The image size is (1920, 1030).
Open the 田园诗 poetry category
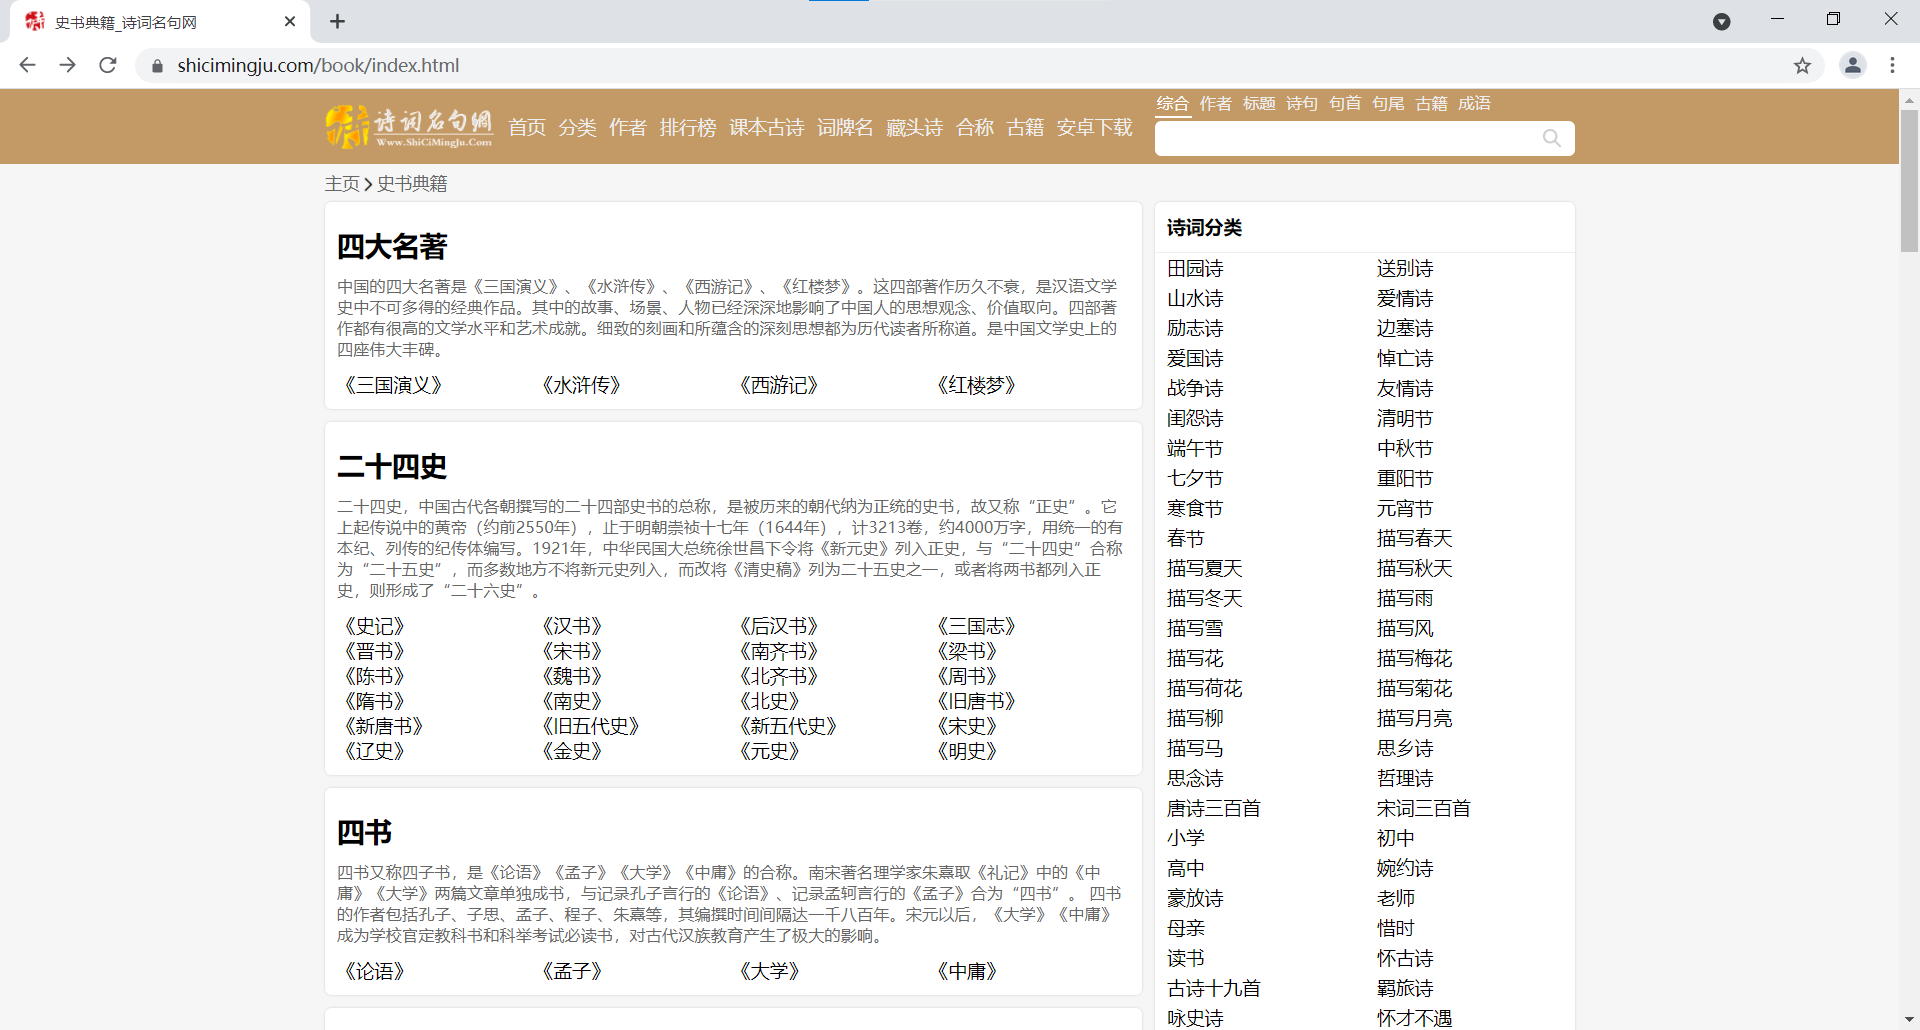(1195, 268)
